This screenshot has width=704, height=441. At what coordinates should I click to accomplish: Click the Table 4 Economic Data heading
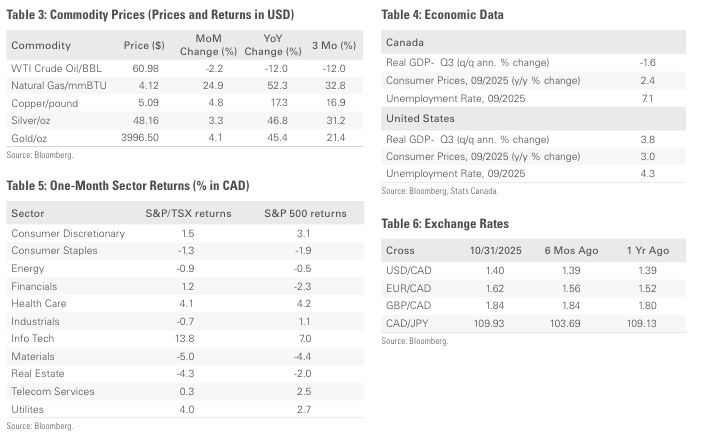click(x=443, y=16)
